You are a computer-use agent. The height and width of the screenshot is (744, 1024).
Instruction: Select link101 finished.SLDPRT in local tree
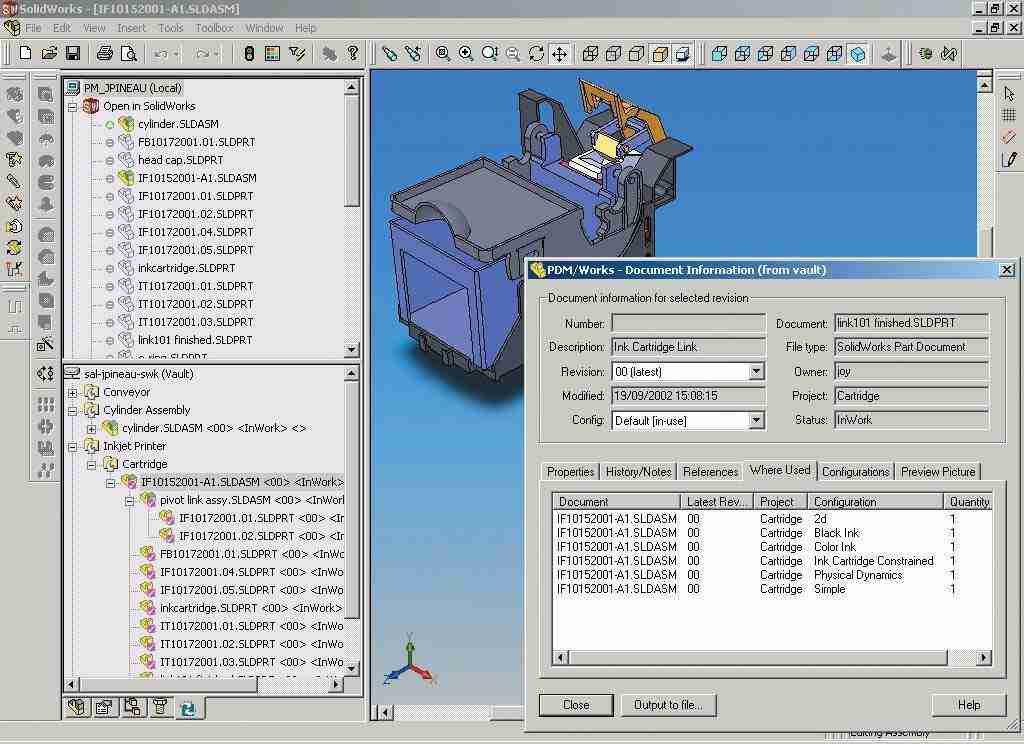click(195, 340)
